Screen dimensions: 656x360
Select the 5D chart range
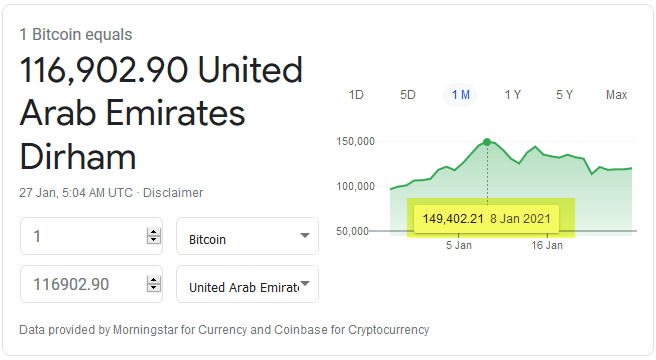click(408, 95)
